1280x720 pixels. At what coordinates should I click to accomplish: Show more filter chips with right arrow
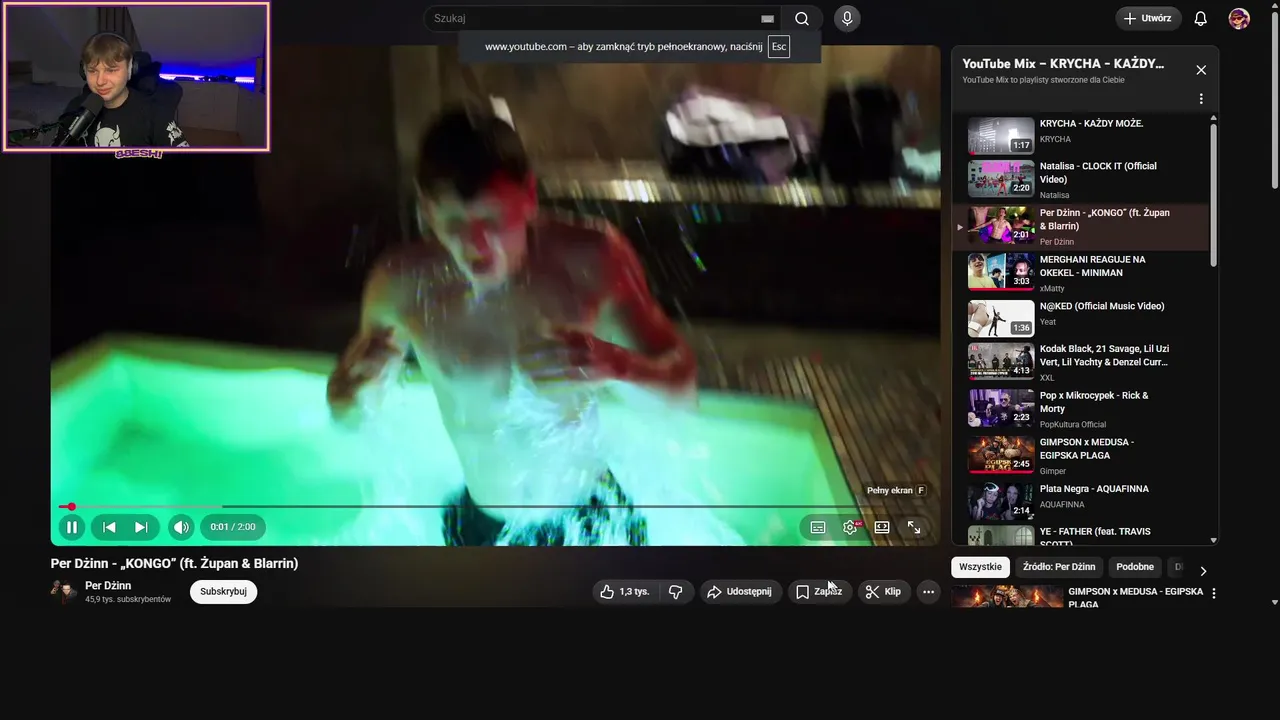tap(1203, 570)
